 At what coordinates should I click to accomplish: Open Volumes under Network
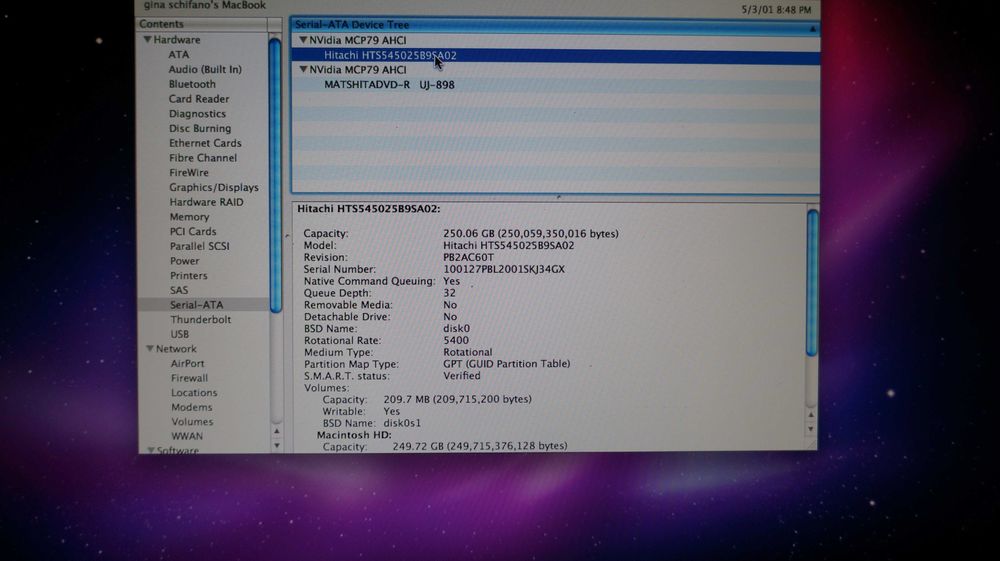(x=192, y=422)
